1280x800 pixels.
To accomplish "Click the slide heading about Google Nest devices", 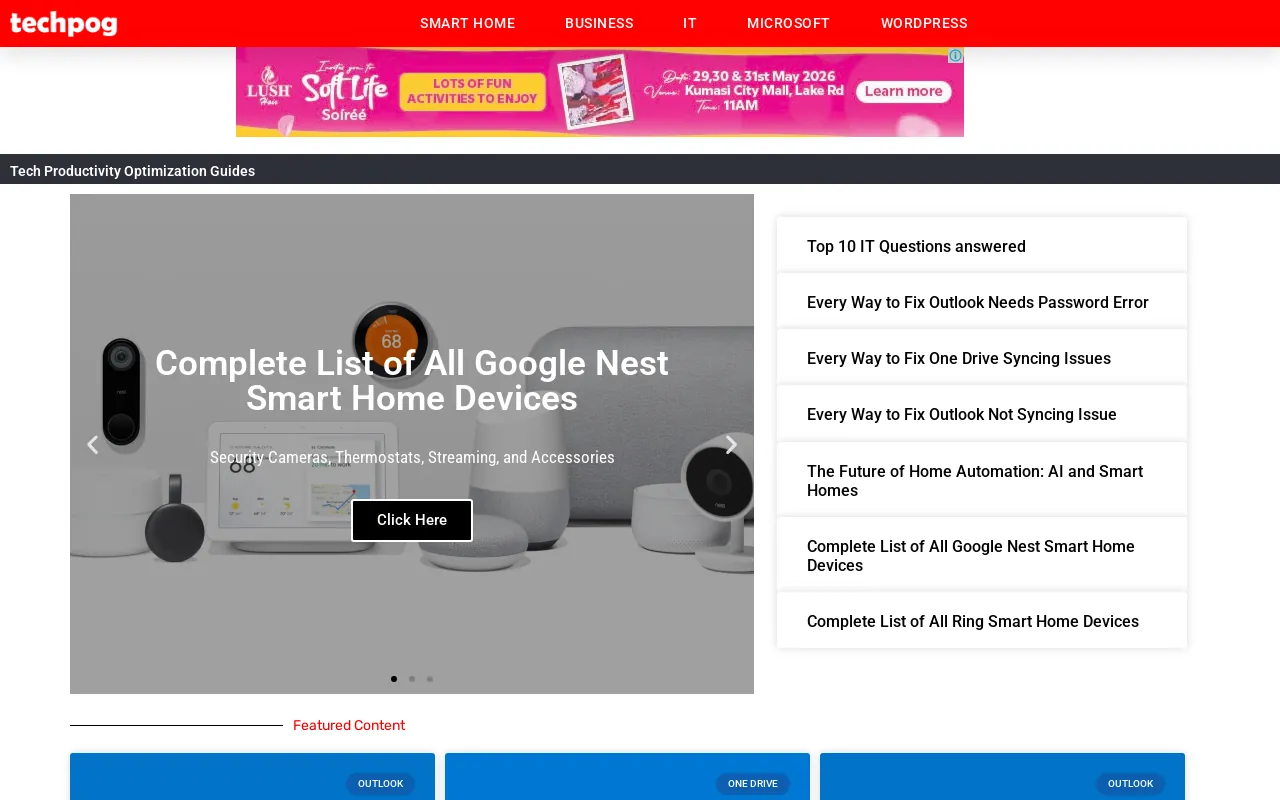I will (412, 380).
